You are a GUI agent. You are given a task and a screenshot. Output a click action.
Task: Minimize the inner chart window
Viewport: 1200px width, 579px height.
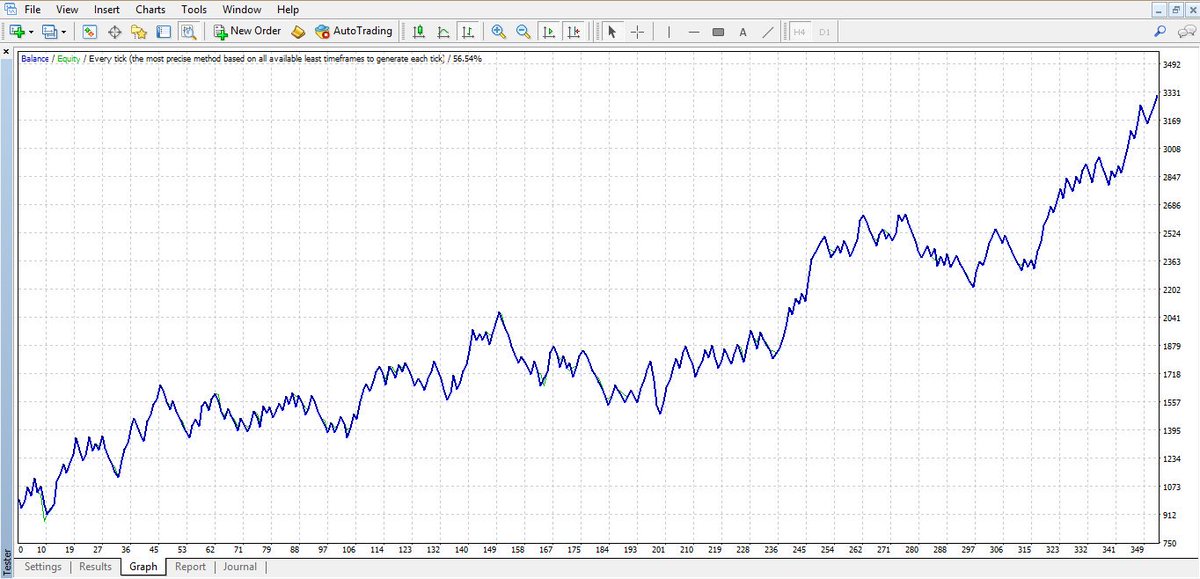click(x=1157, y=9)
